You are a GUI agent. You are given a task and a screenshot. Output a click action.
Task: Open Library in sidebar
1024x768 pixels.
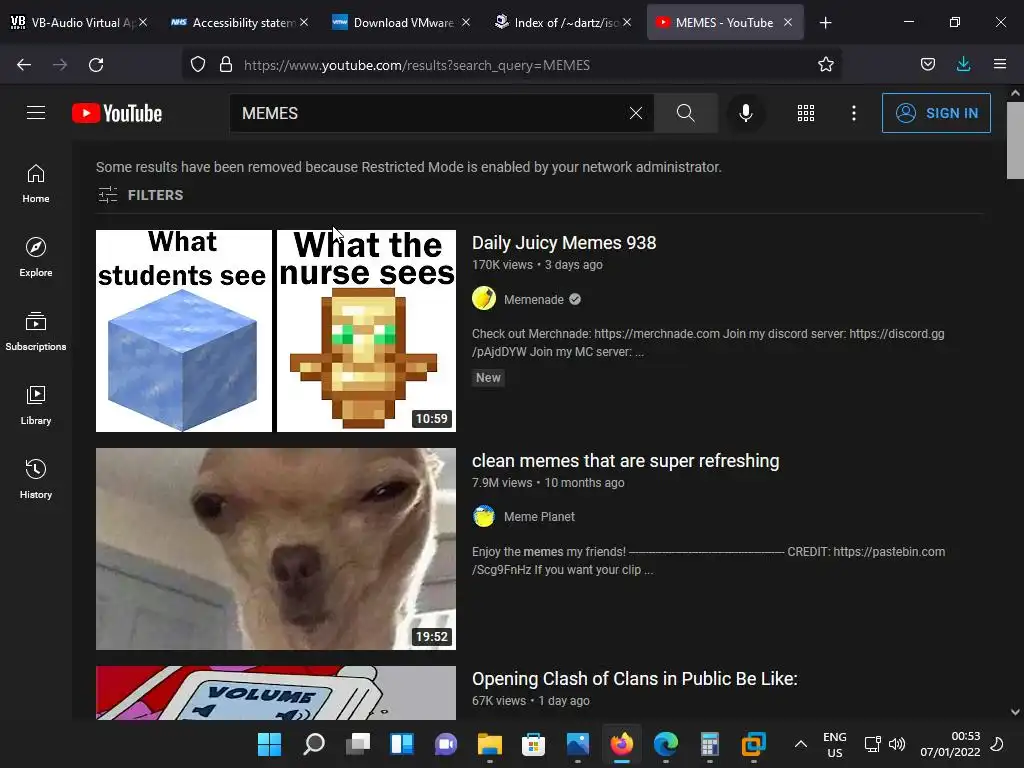[36, 405]
